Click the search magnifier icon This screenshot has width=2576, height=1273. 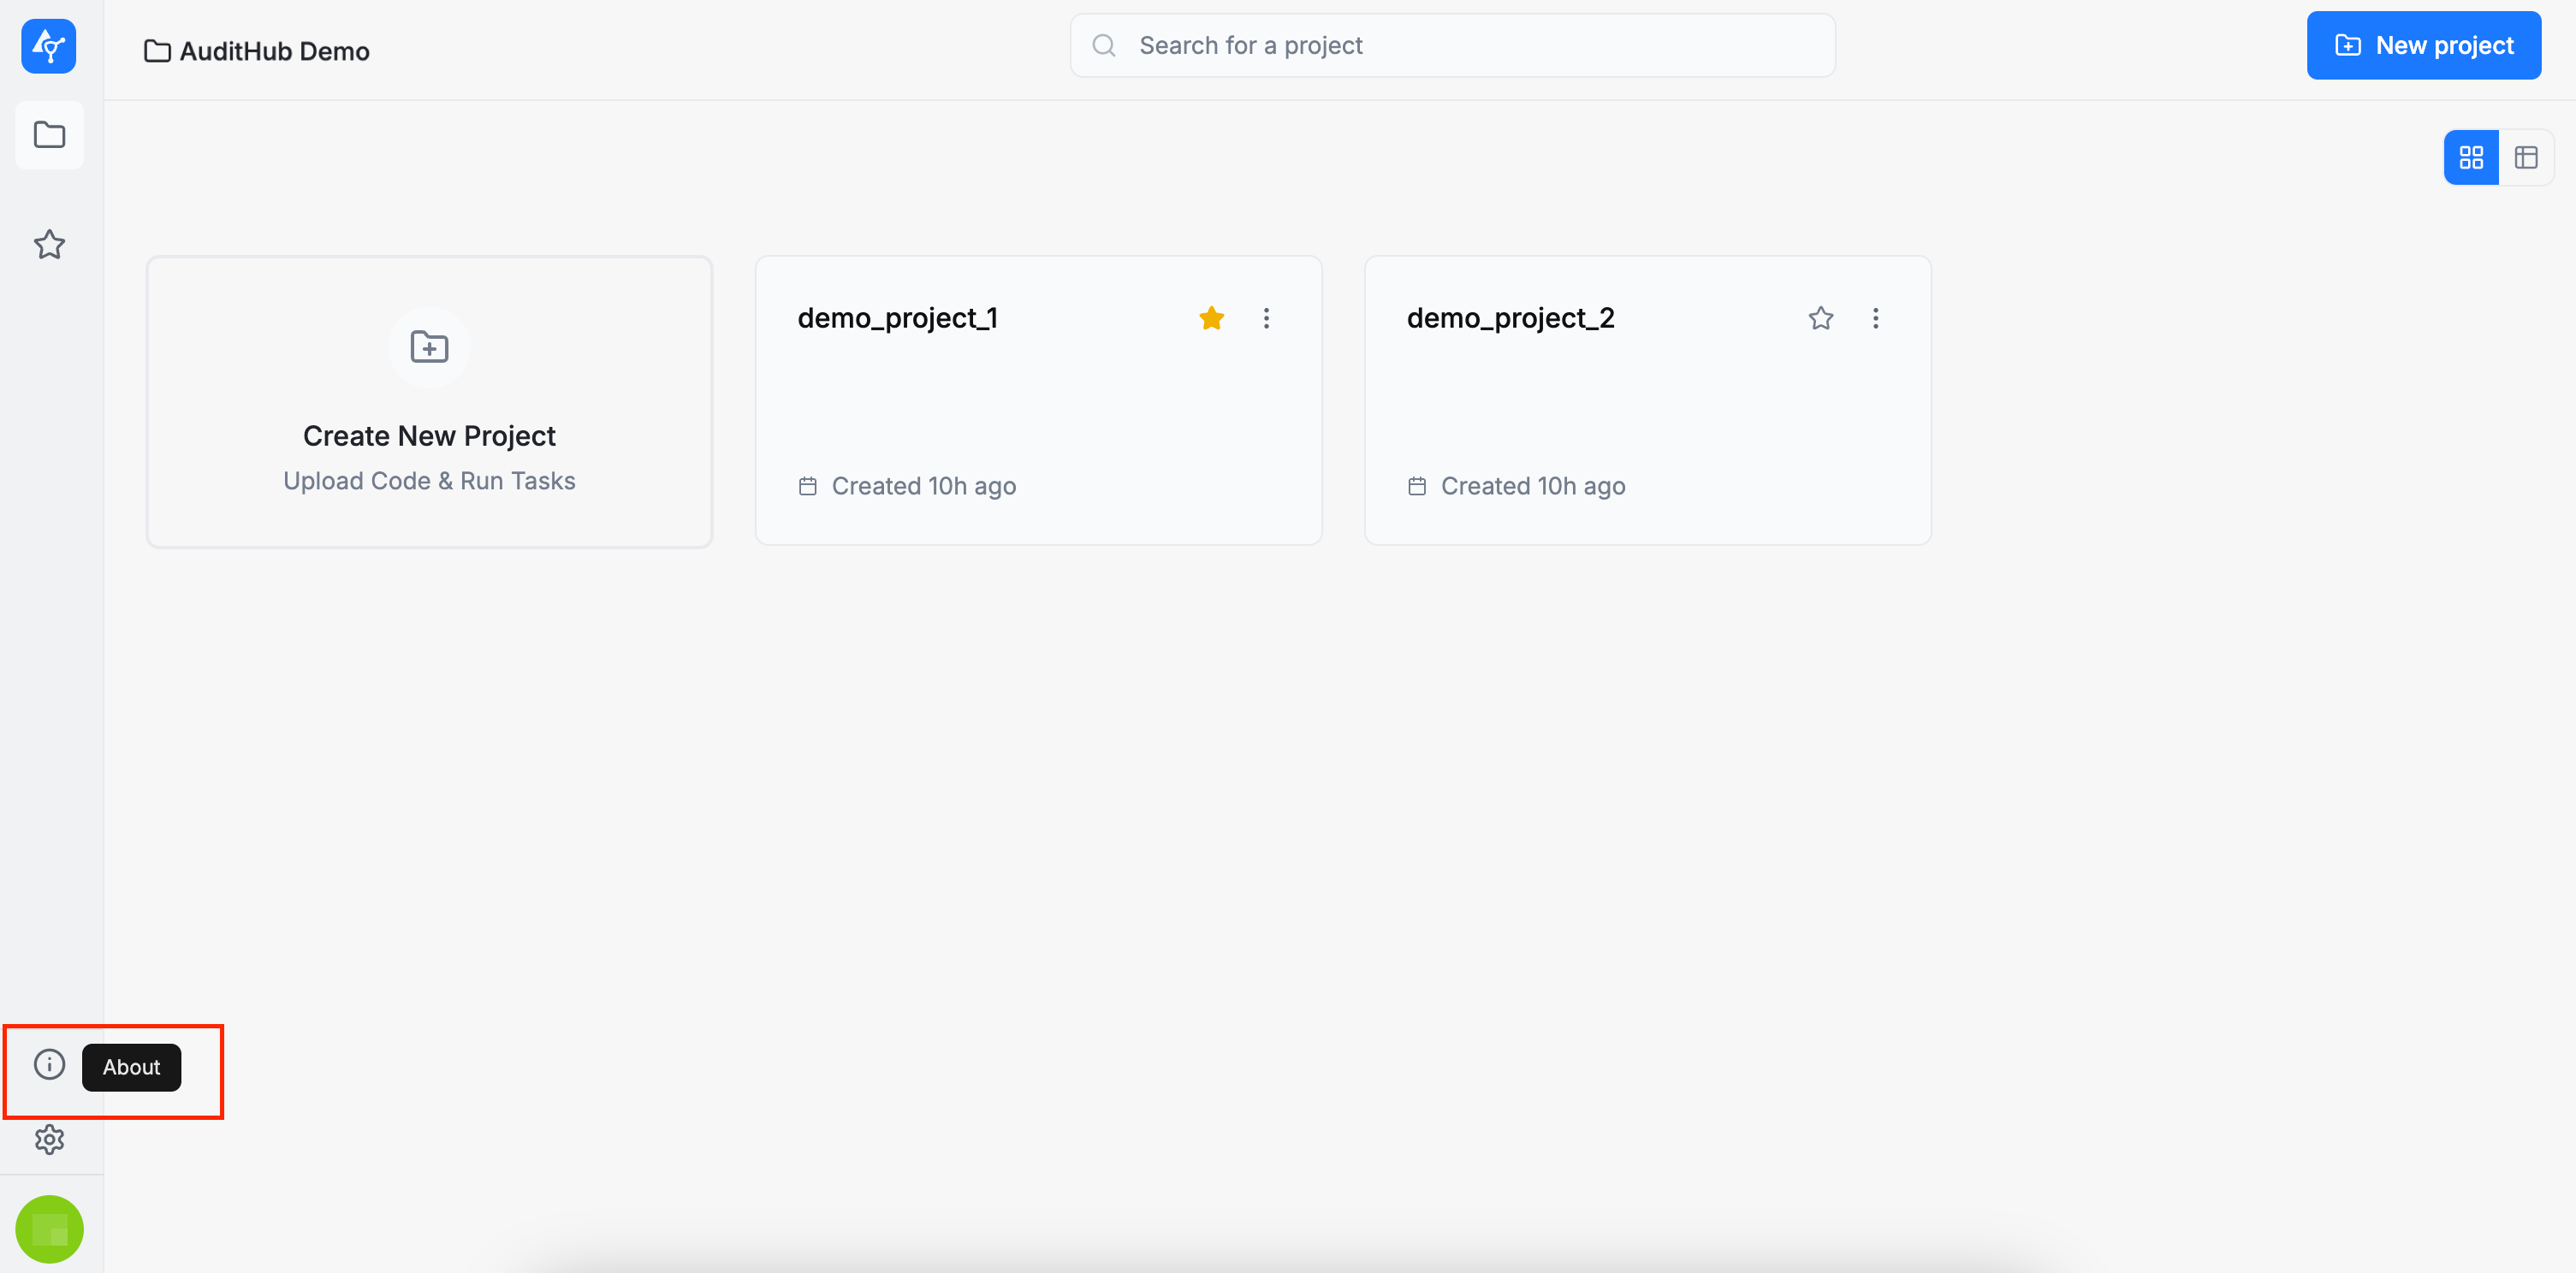click(1104, 46)
